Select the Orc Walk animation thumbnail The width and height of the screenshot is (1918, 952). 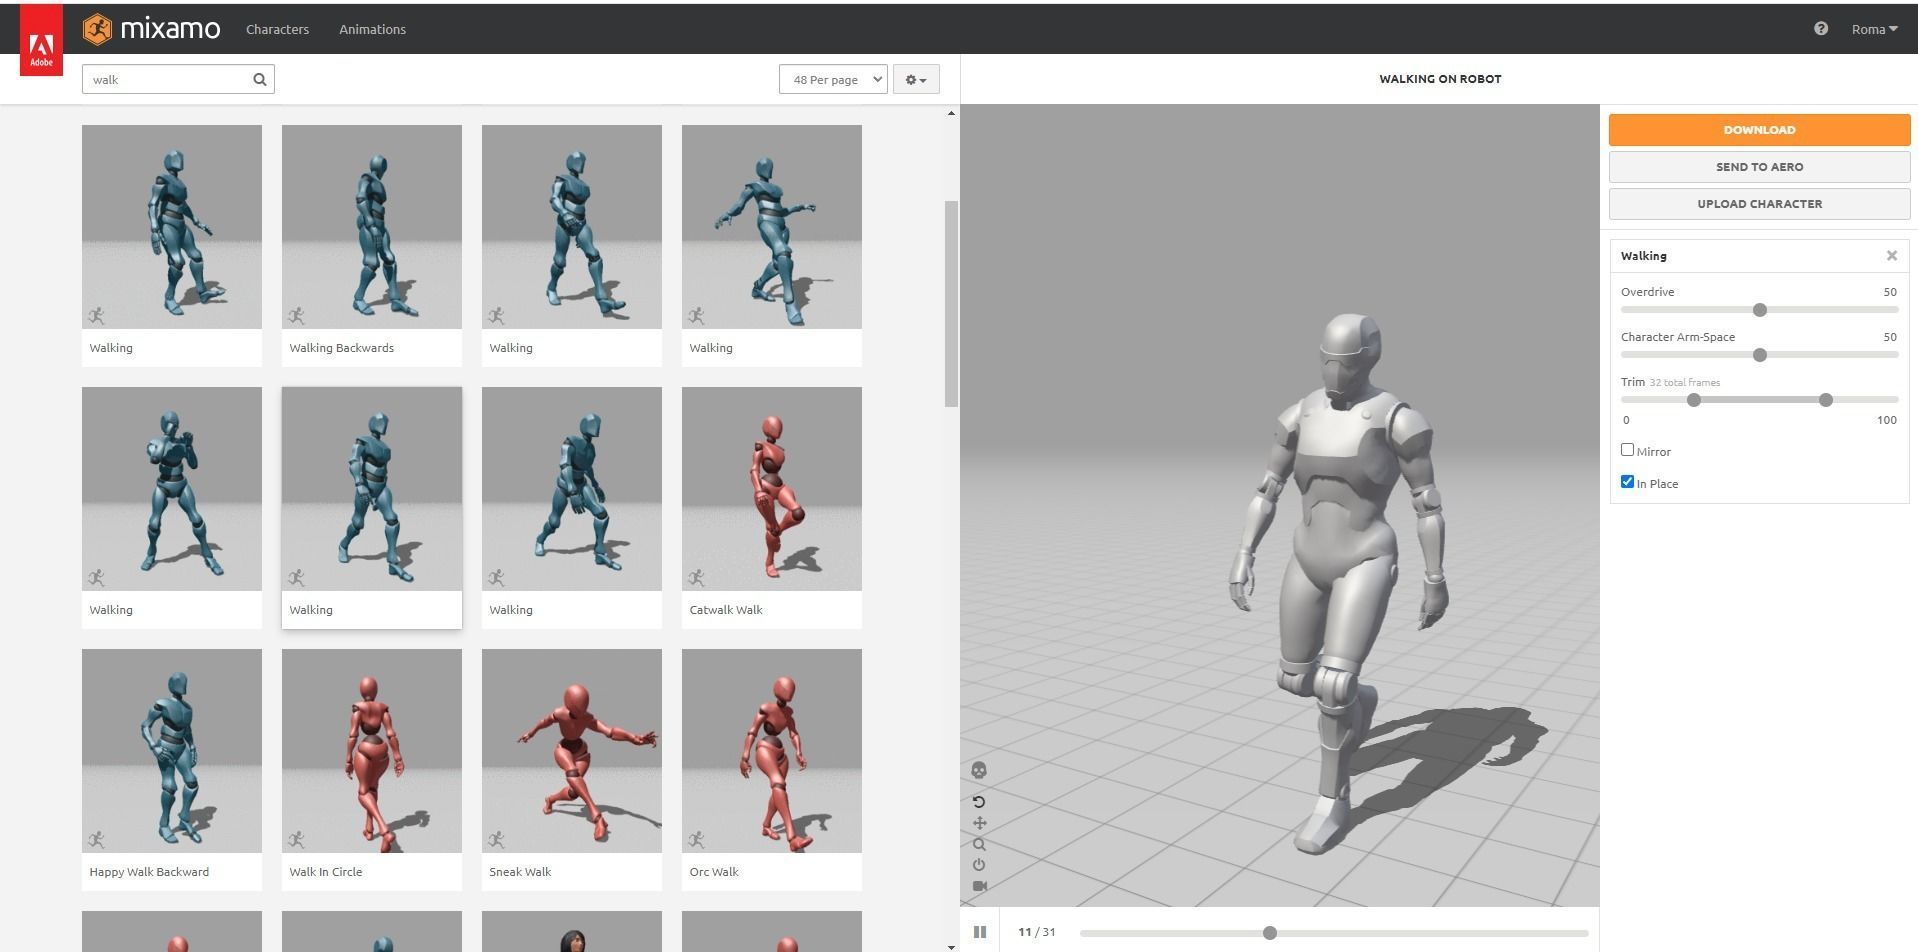pyautogui.click(x=772, y=751)
